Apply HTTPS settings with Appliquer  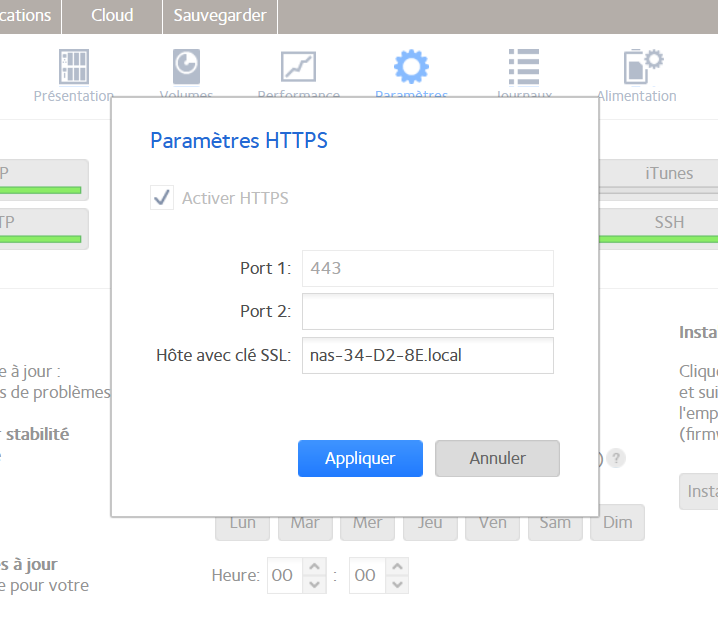tap(360, 458)
